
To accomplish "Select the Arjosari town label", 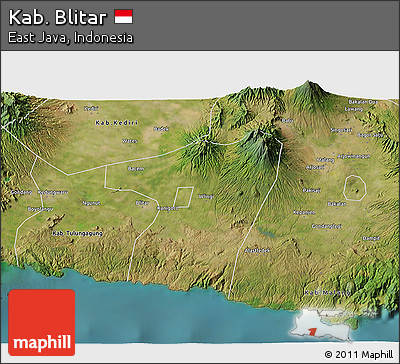I will click(315, 167).
